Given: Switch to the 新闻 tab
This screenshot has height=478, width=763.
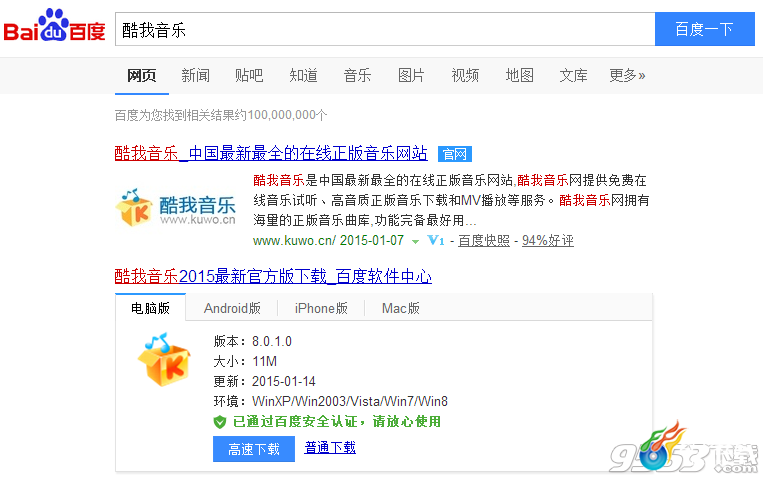Looking at the screenshot, I should click(196, 75).
